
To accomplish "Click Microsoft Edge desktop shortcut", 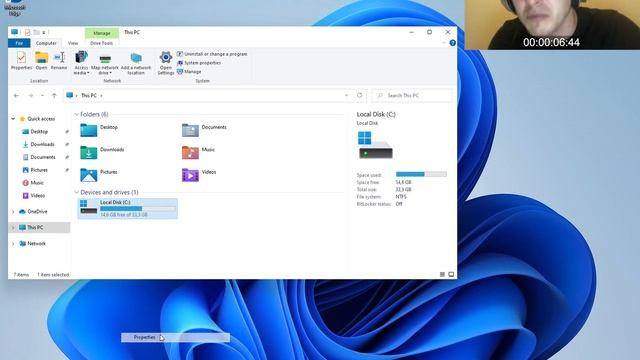I will (x=15, y=7).
